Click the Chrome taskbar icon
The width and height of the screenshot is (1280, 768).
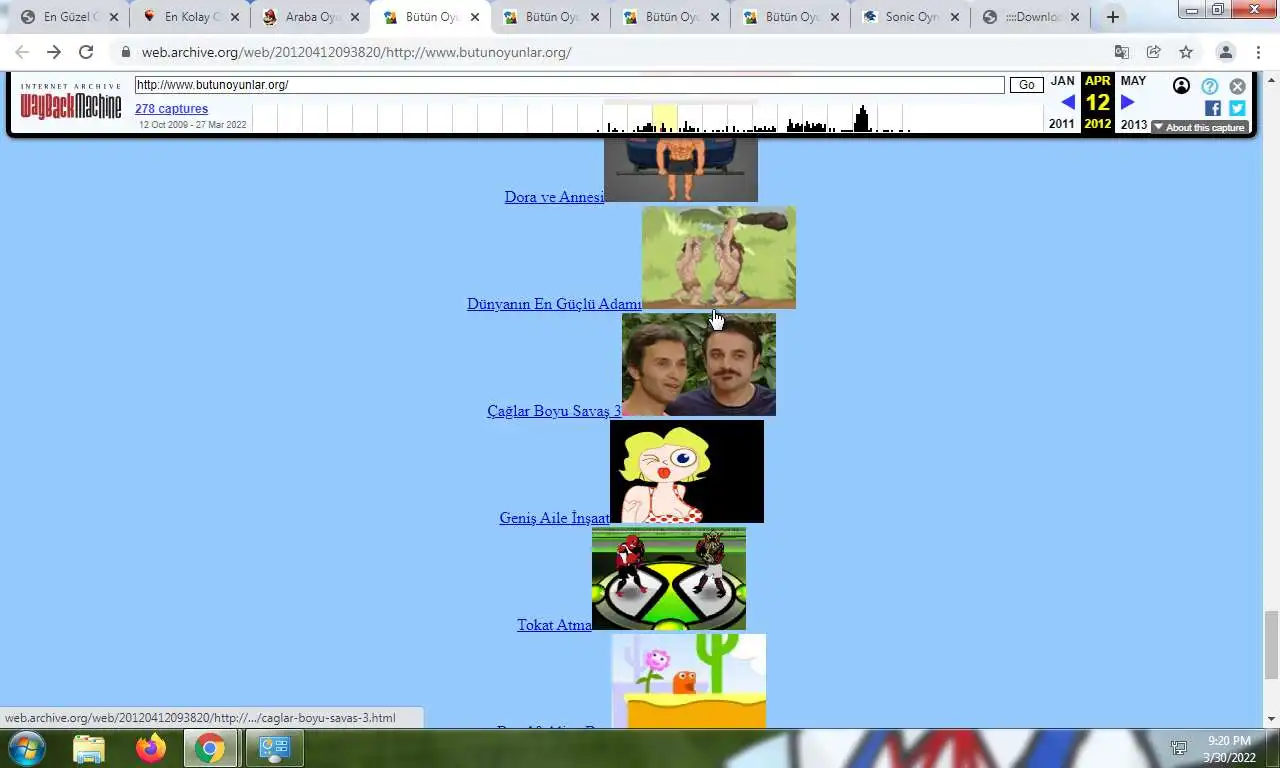(x=210, y=748)
